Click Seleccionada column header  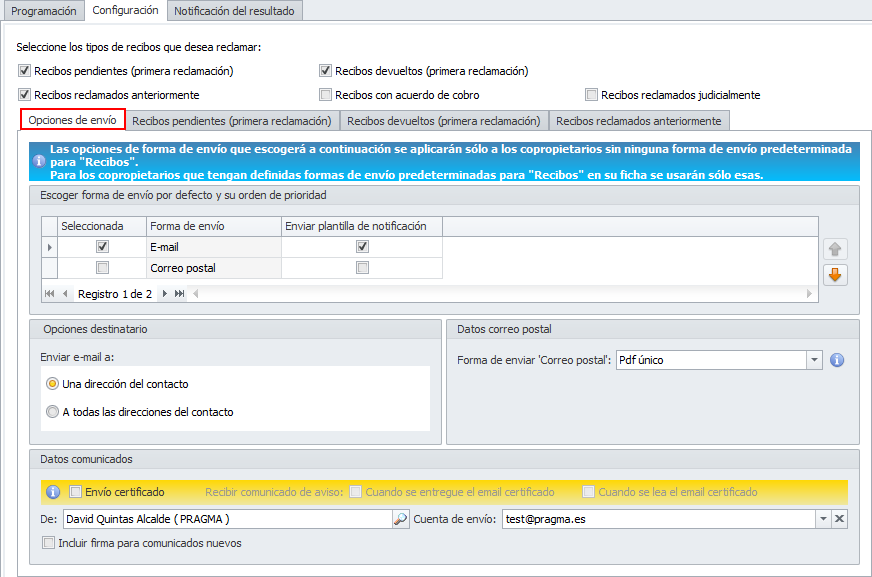pos(102,226)
